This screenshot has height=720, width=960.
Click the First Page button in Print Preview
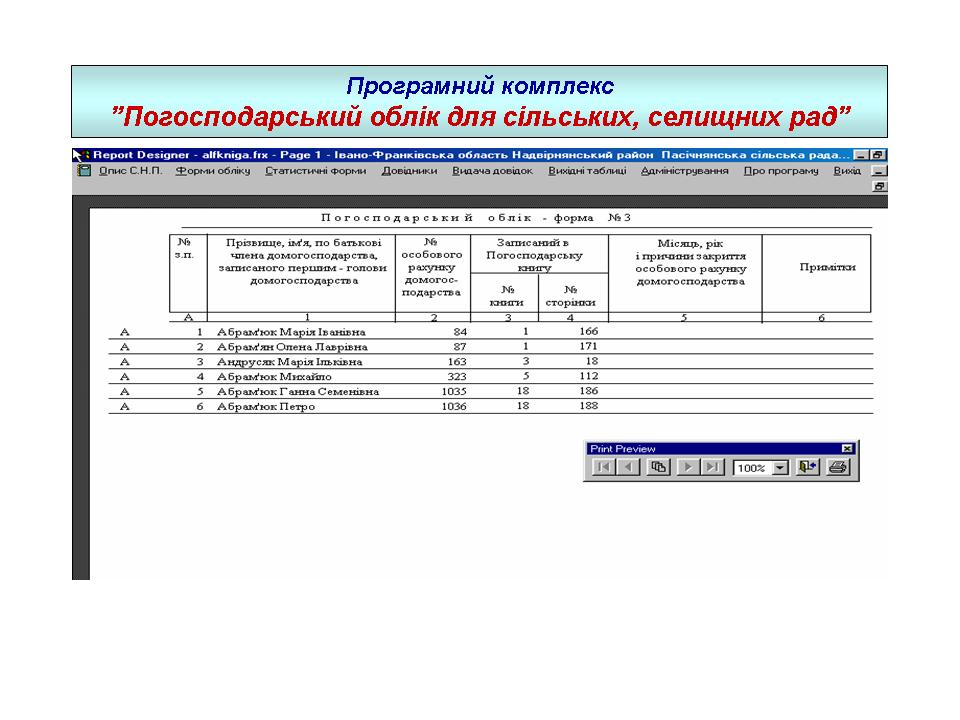603,467
